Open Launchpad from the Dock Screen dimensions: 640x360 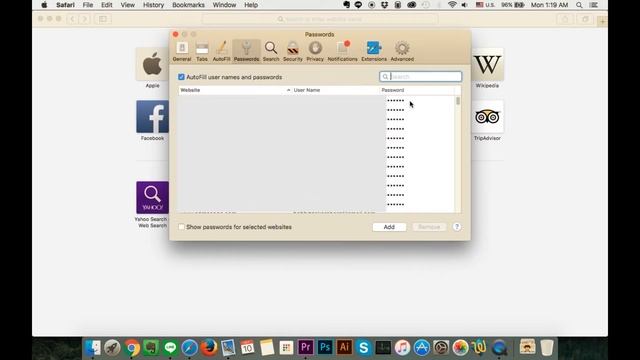tap(112, 348)
